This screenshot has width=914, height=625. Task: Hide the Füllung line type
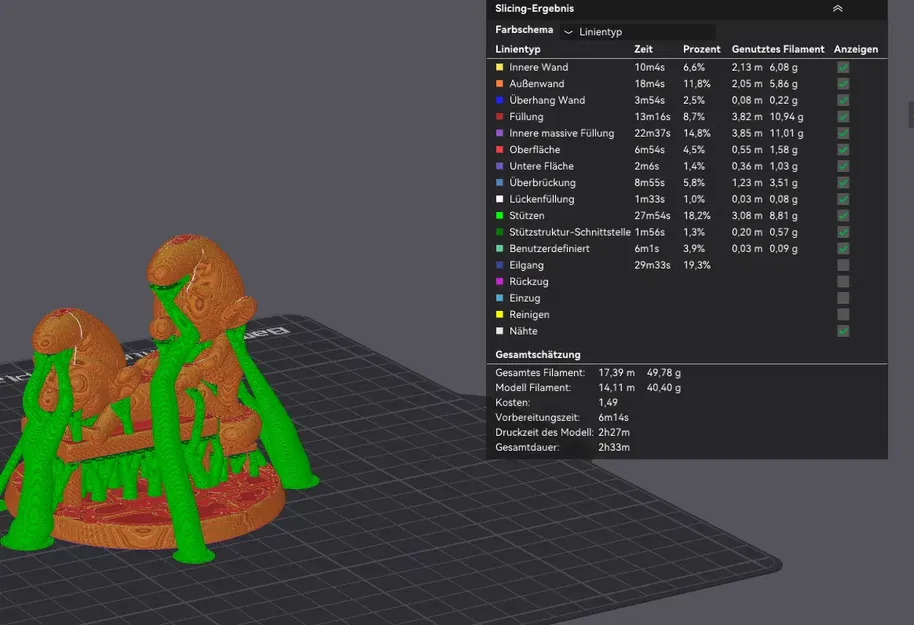[843, 117]
